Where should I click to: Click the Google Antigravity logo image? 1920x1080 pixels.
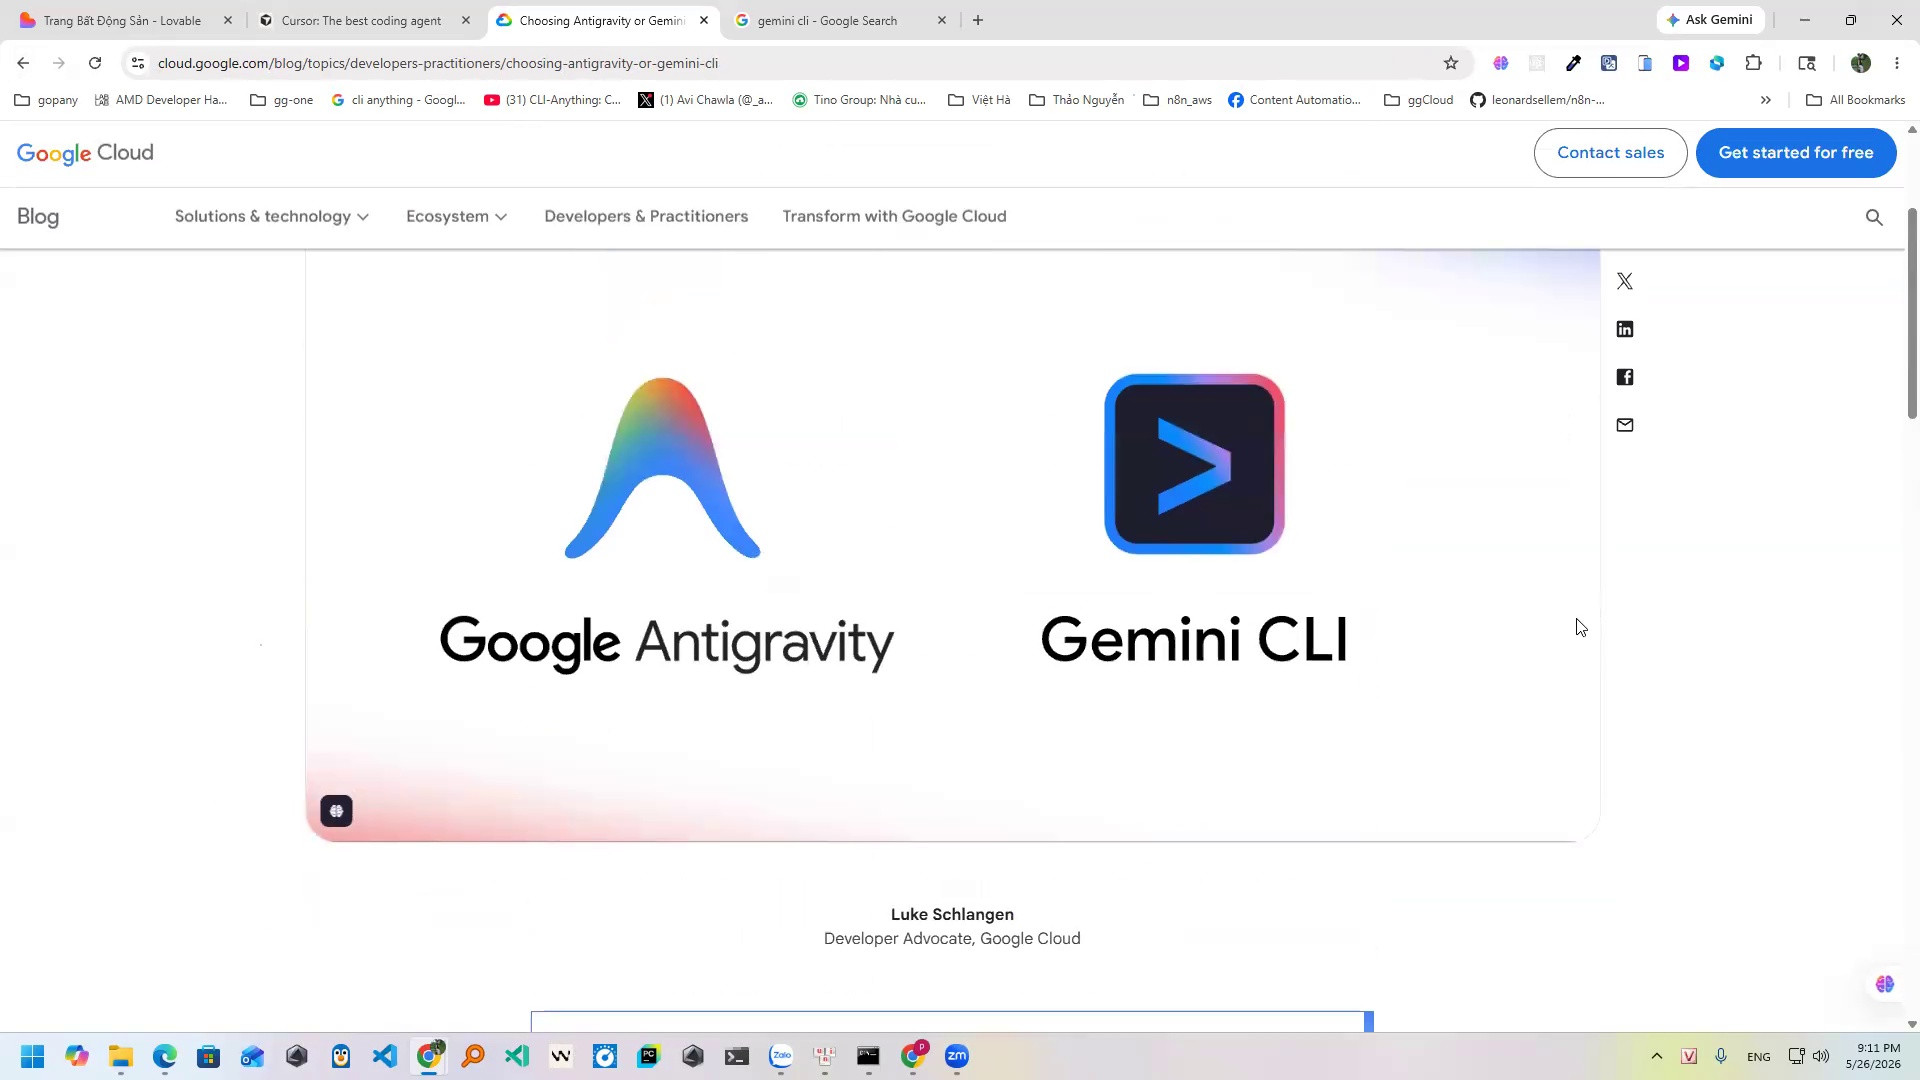point(663,467)
